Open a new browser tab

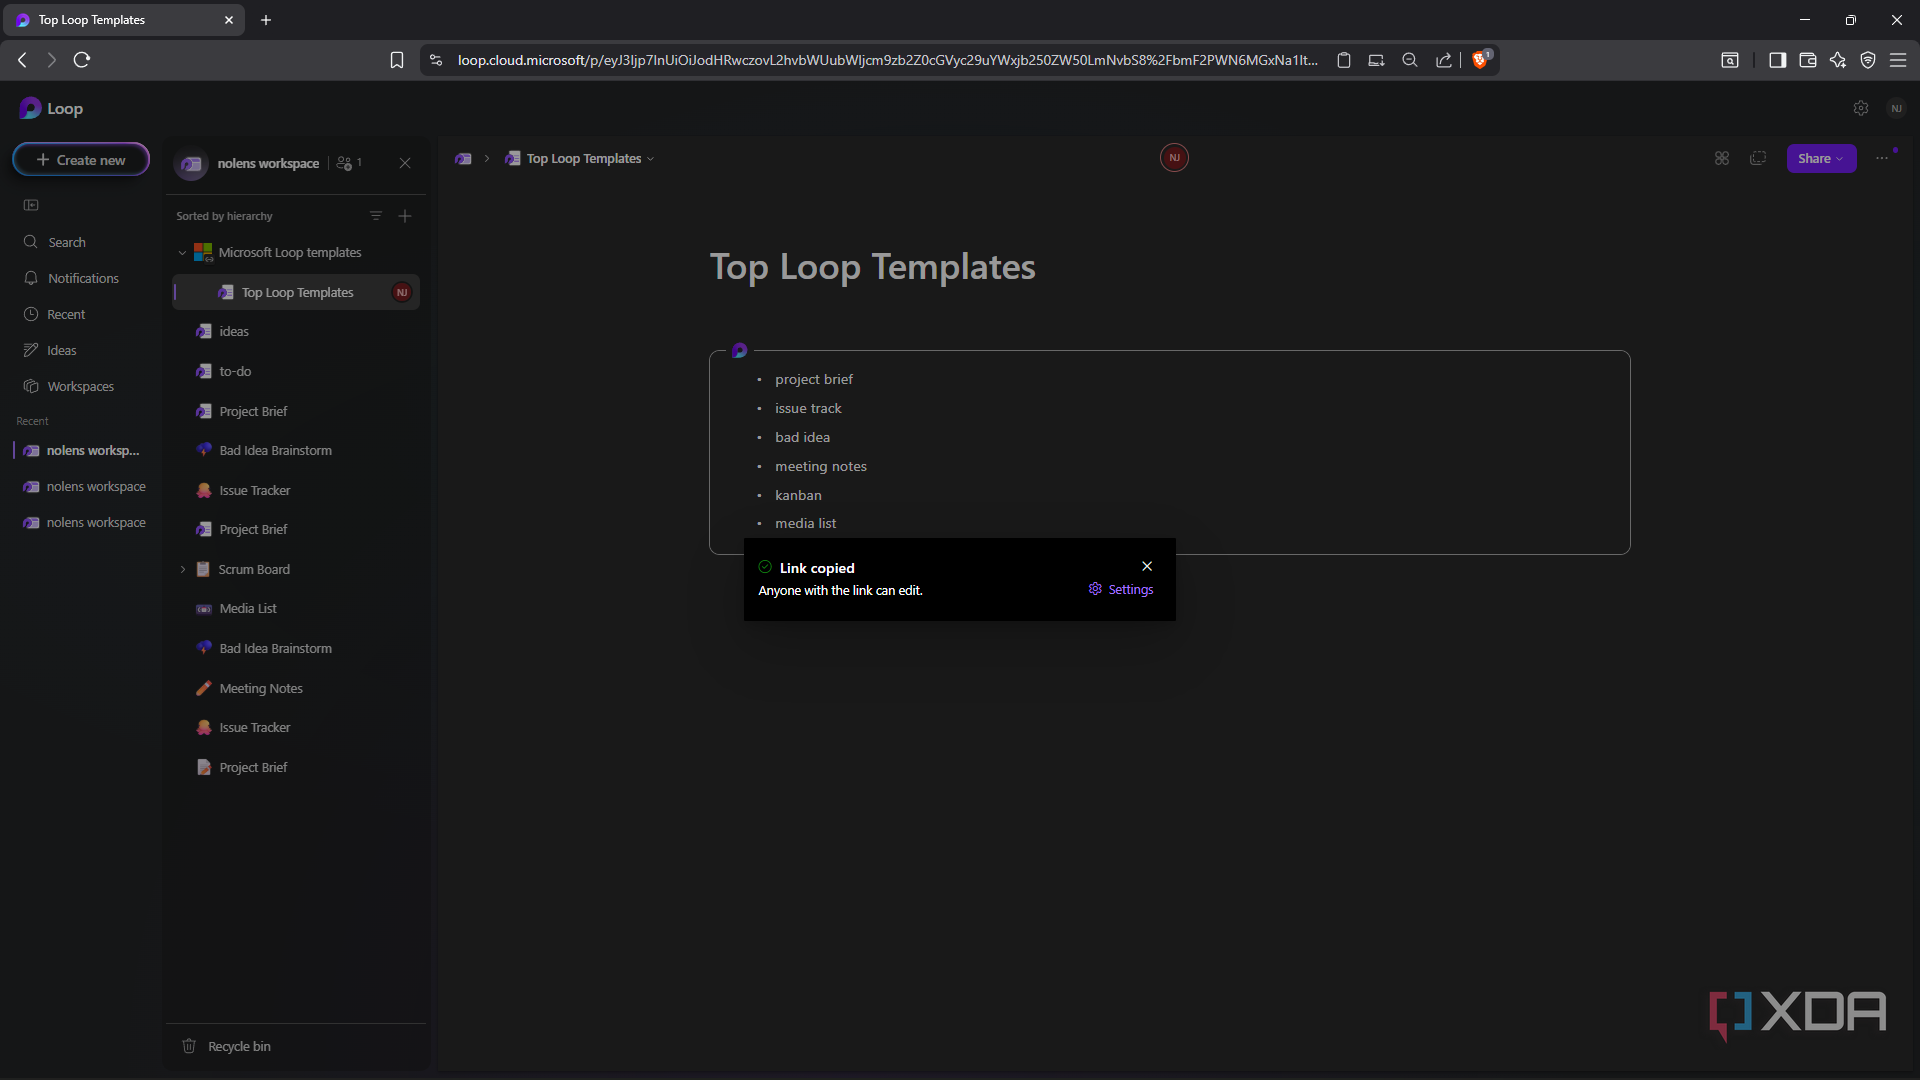[x=266, y=20]
